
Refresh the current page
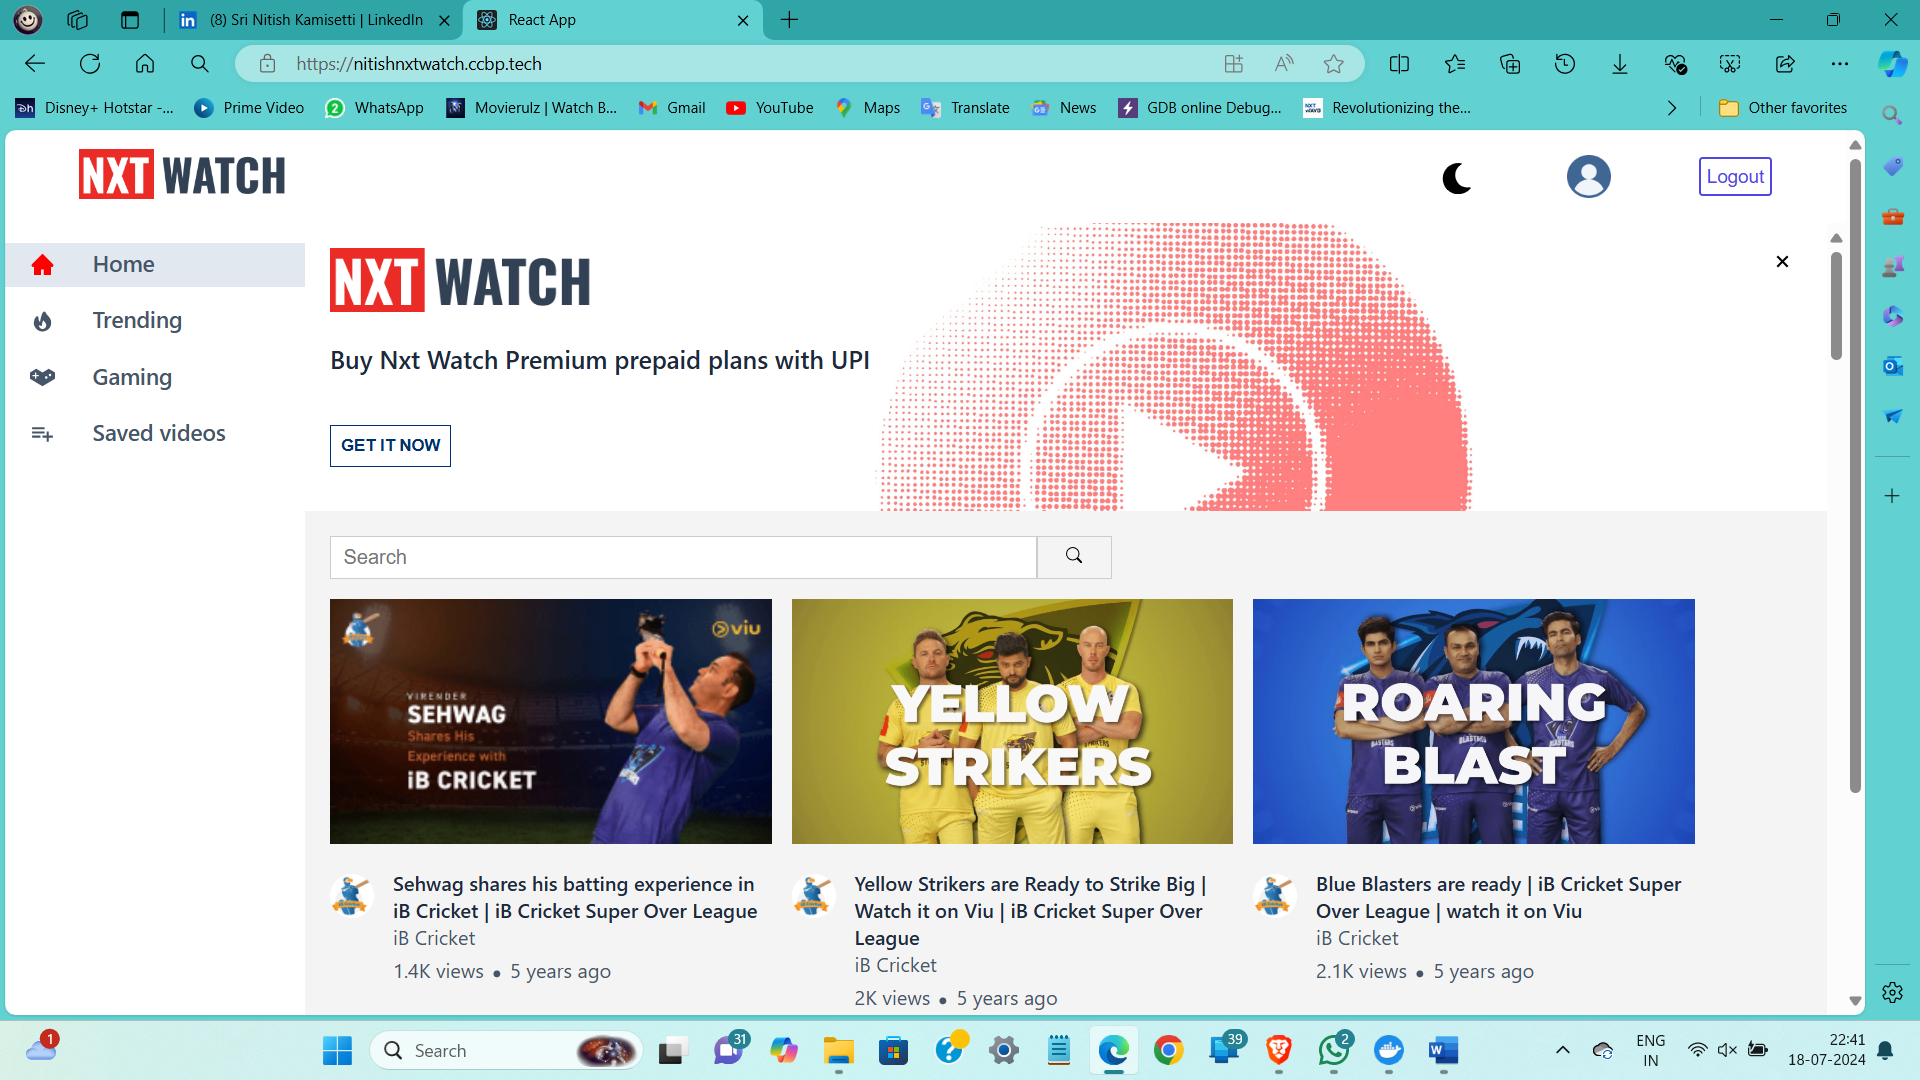[90, 64]
